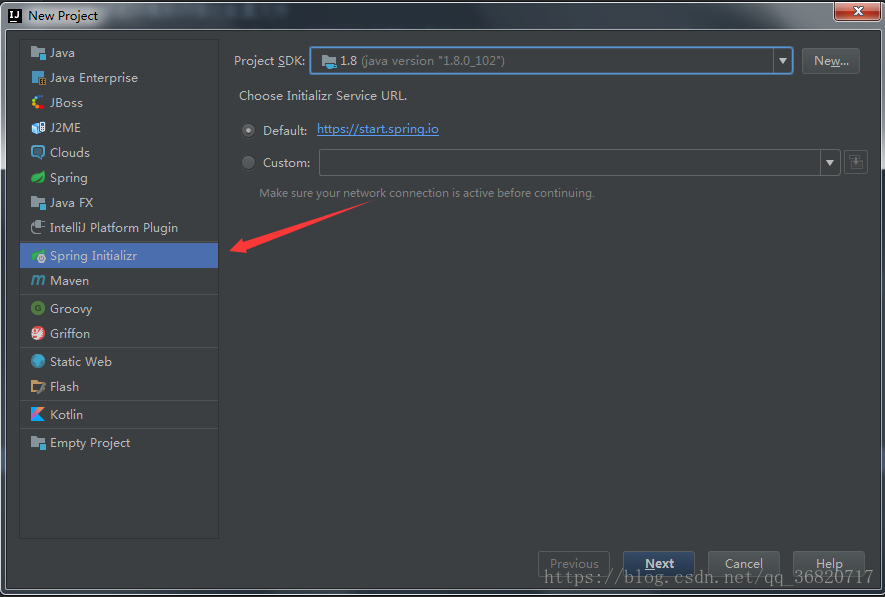Click the IntelliJ Platform Plugin icon
885x597 pixels.
click(38, 227)
